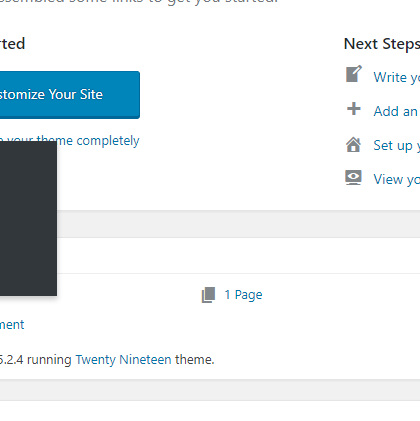Click inside the dark flyout submenu panel
This screenshot has width=420, height=421.
point(28,218)
